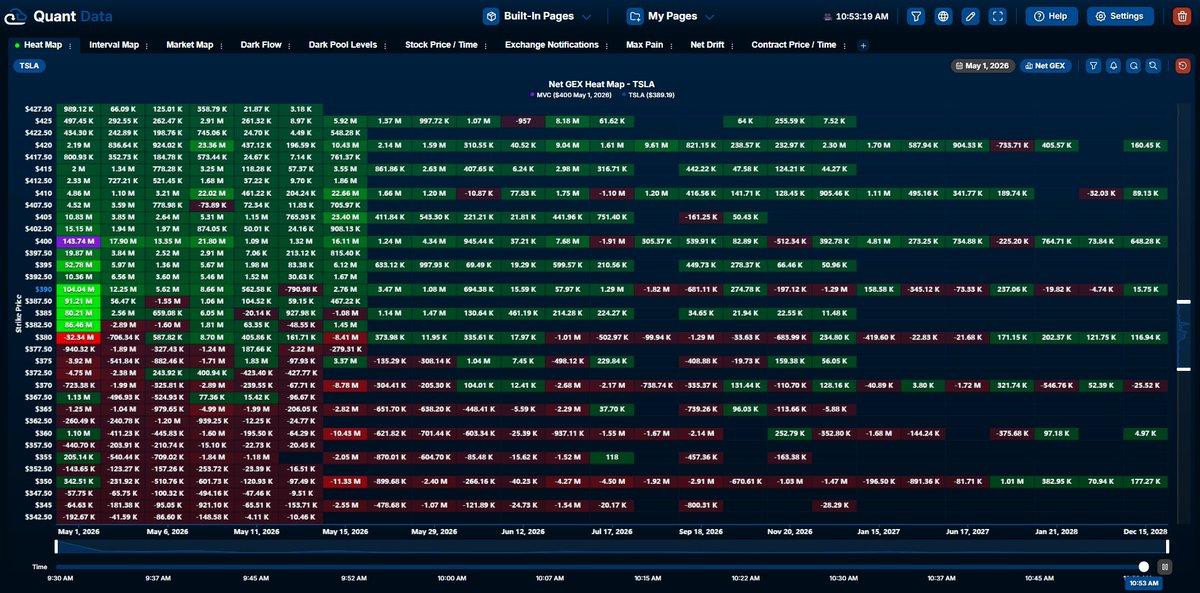Click the Help button
This screenshot has width=1200, height=593.
point(1052,16)
